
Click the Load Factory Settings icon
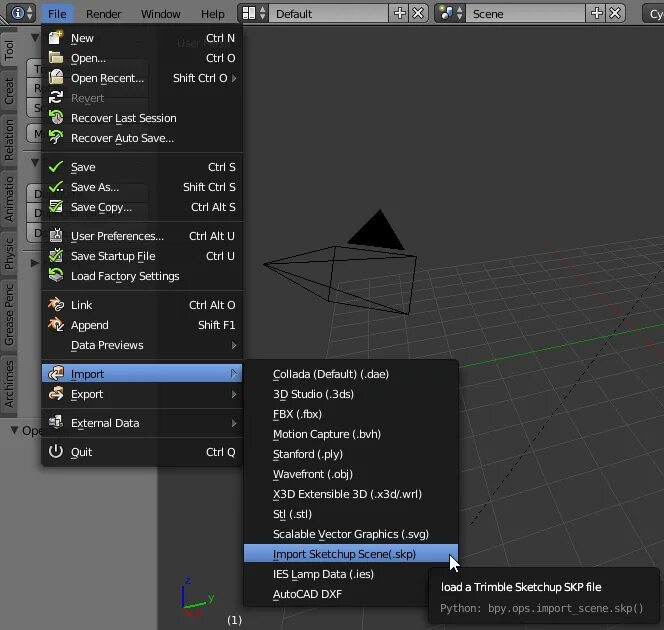[x=55, y=276]
